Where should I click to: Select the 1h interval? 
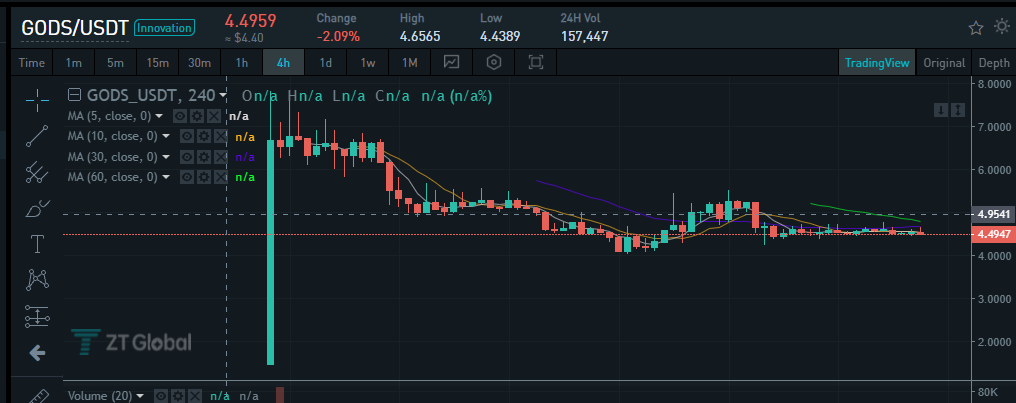click(x=242, y=63)
